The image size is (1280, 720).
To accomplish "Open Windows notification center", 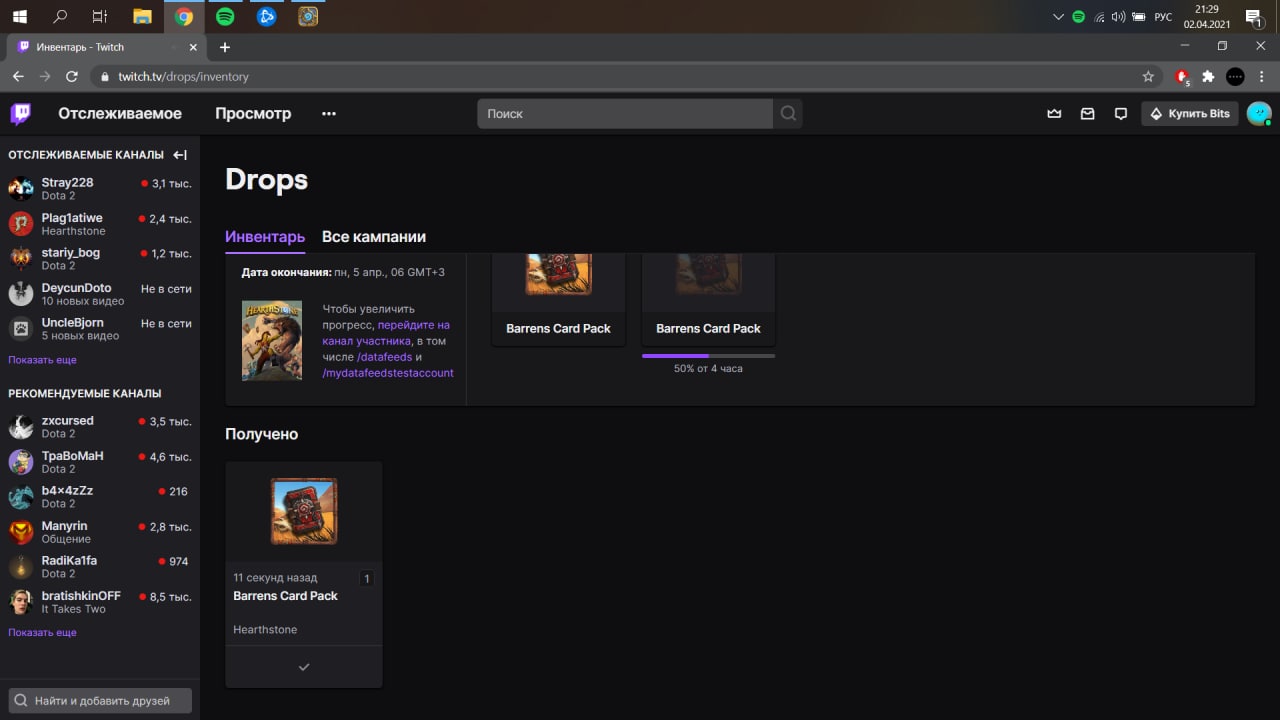I will pyautogui.click(x=1253, y=16).
